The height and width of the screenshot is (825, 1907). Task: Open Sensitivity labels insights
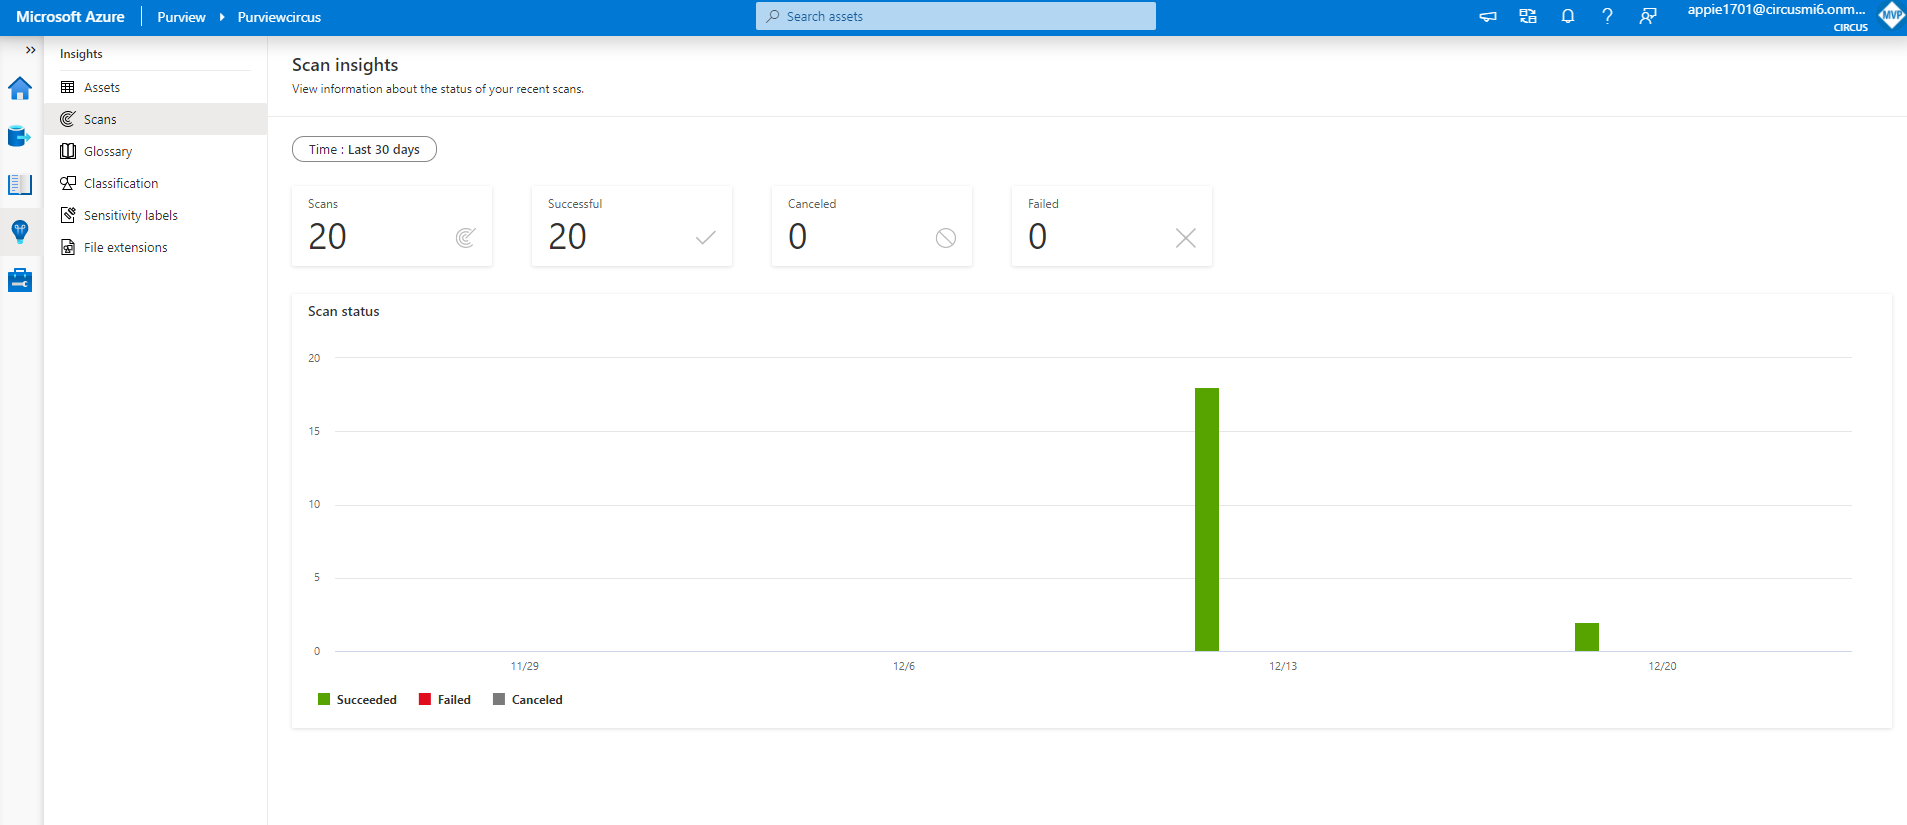point(130,216)
